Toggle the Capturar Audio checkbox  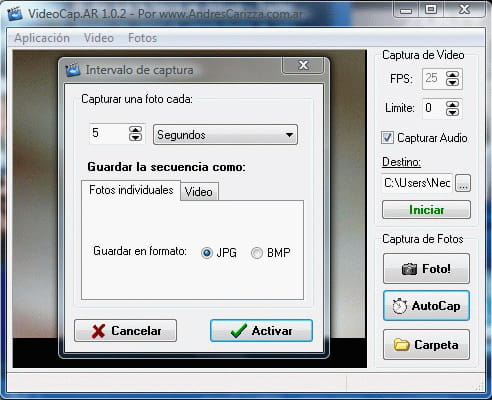click(387, 138)
